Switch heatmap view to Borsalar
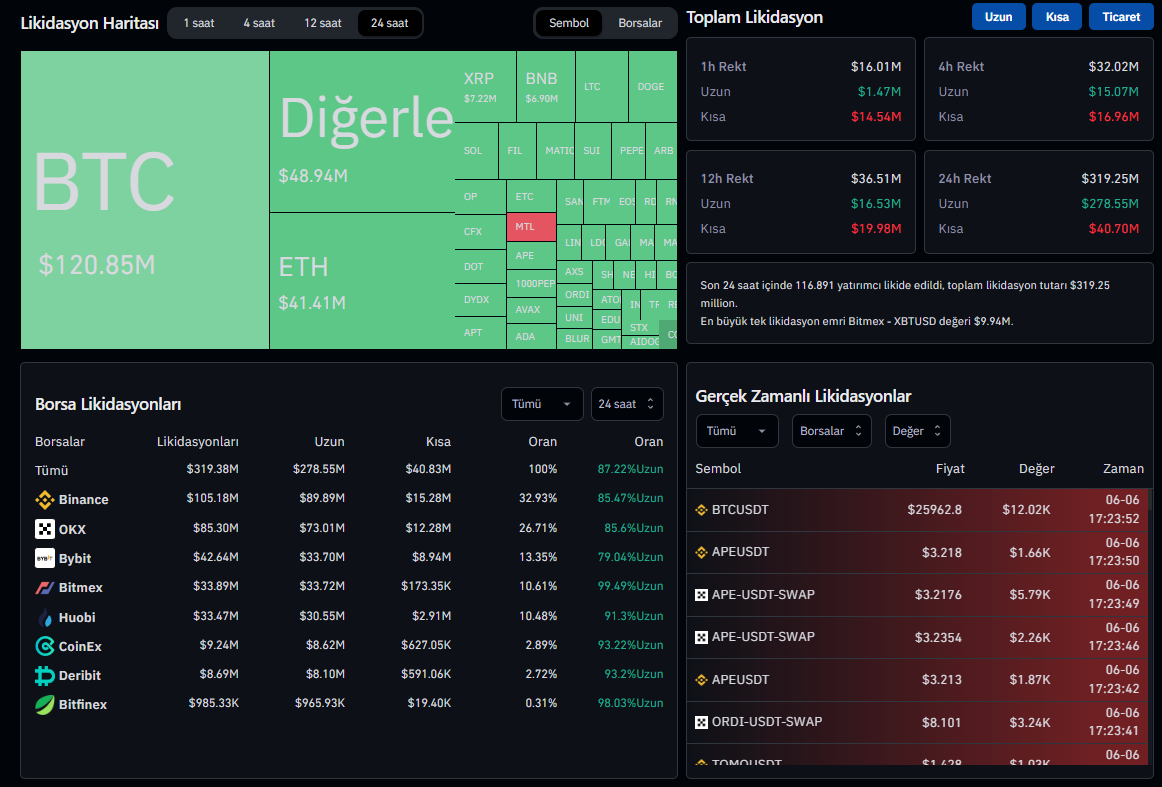This screenshot has width=1162, height=787. tap(639, 23)
